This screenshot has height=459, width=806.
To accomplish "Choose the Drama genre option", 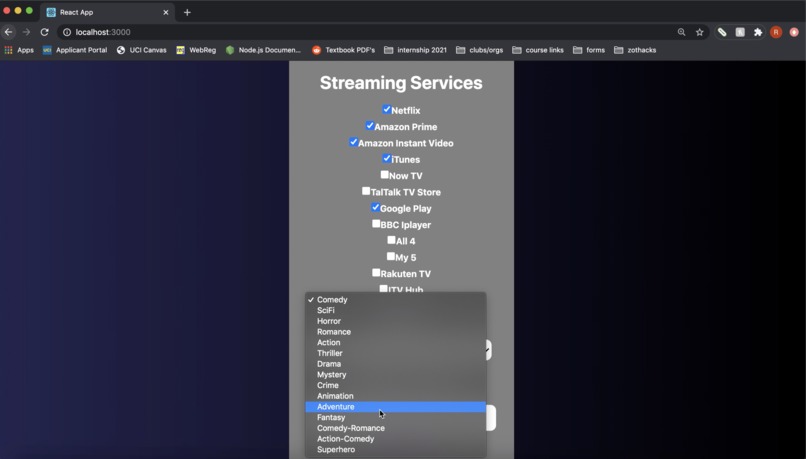I will pyautogui.click(x=395, y=364).
